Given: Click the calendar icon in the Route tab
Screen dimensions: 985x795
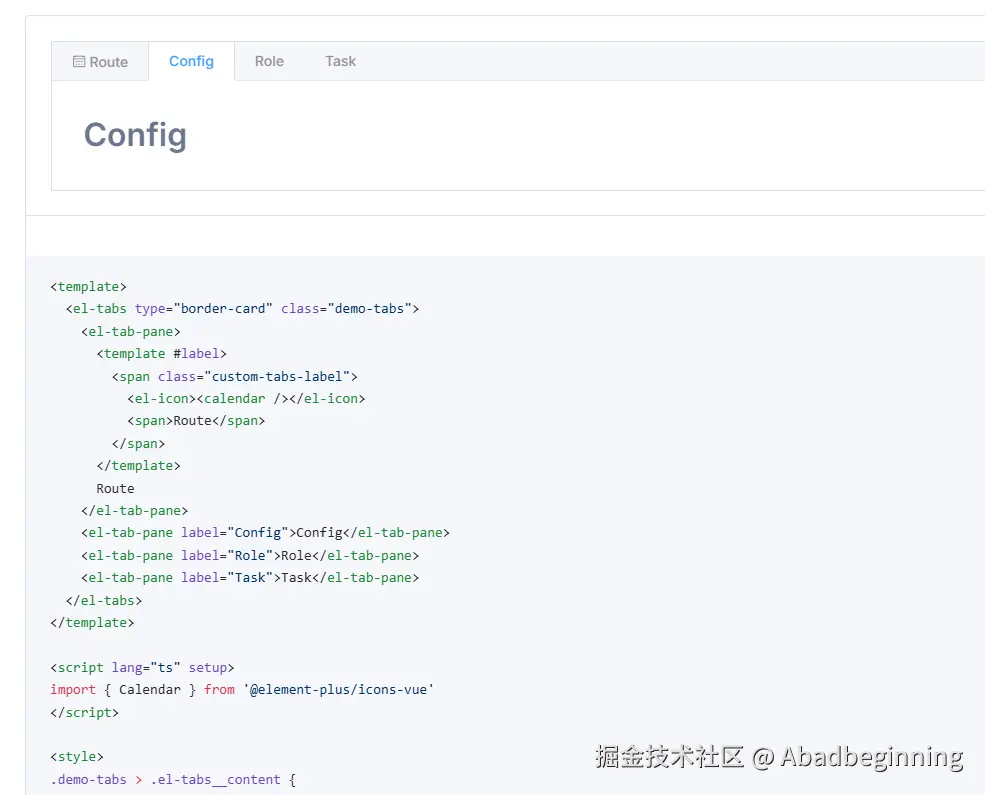Looking at the screenshot, I should (x=79, y=62).
